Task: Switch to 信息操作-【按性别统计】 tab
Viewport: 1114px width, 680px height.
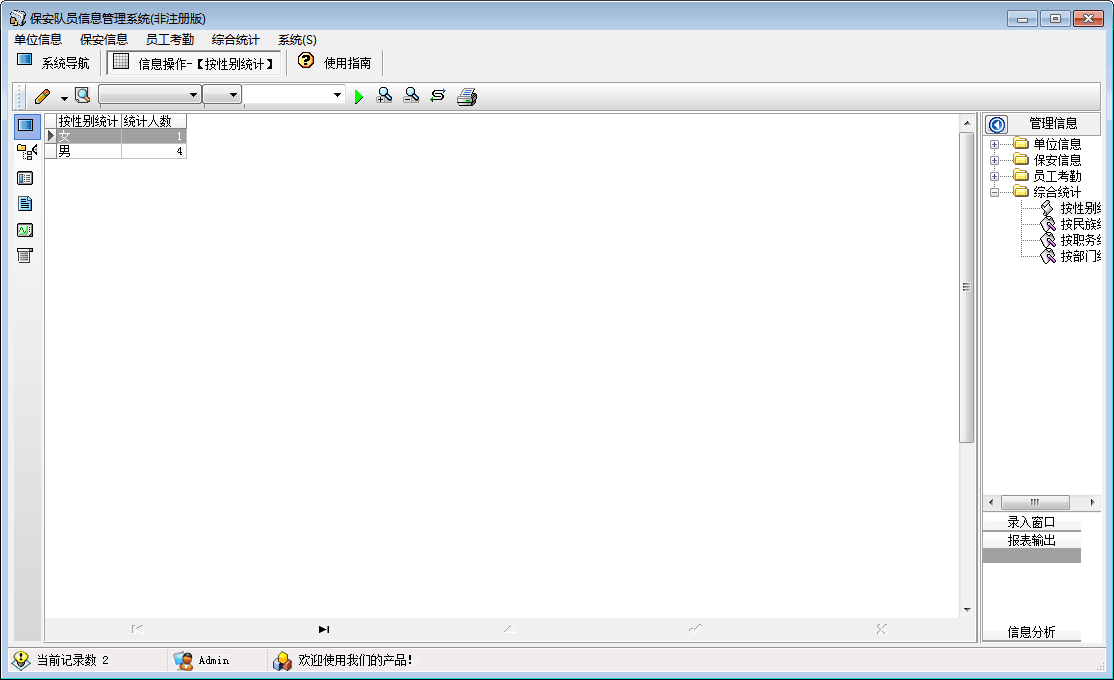Action: tap(193, 63)
